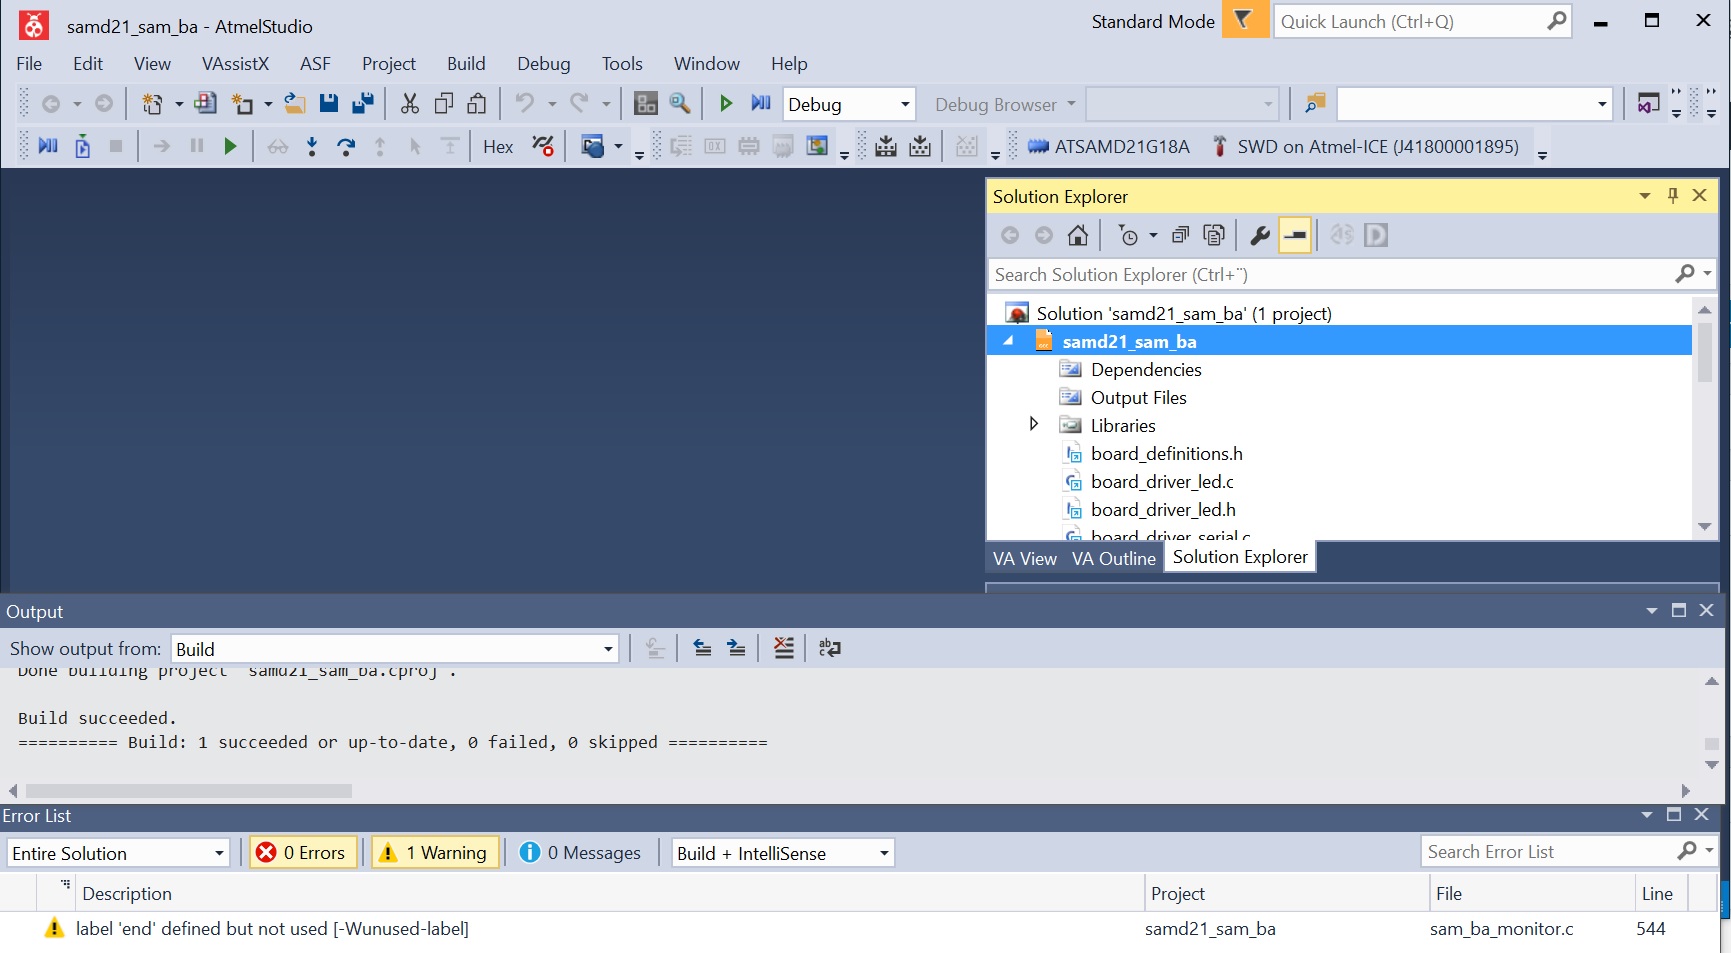The image size is (1731, 953).
Task: Click the Paste clipboard icon
Action: [x=477, y=103]
